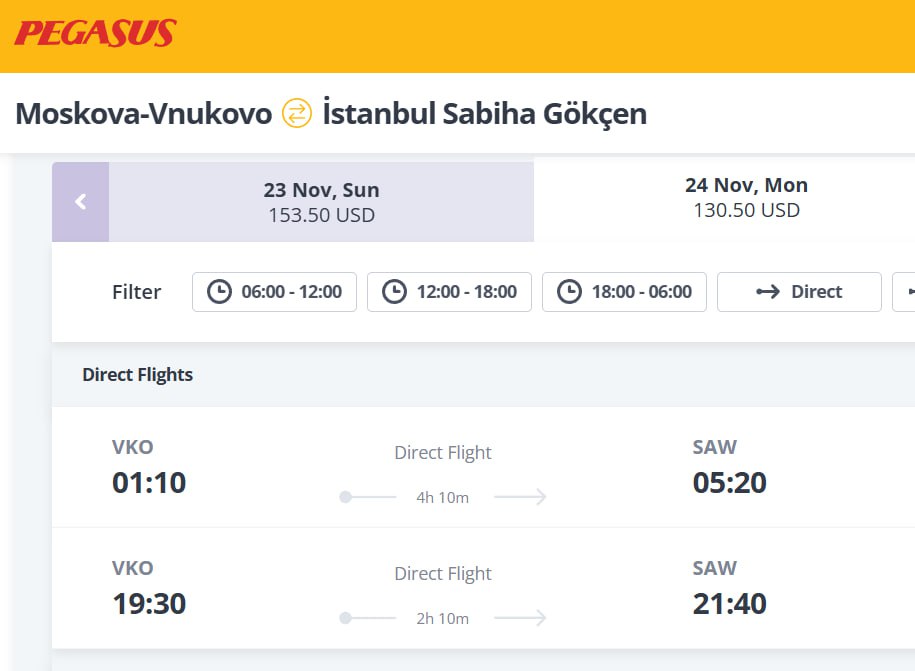Switch to the 24 Nov, Mon date tab
The image size is (915, 671).
click(746, 197)
